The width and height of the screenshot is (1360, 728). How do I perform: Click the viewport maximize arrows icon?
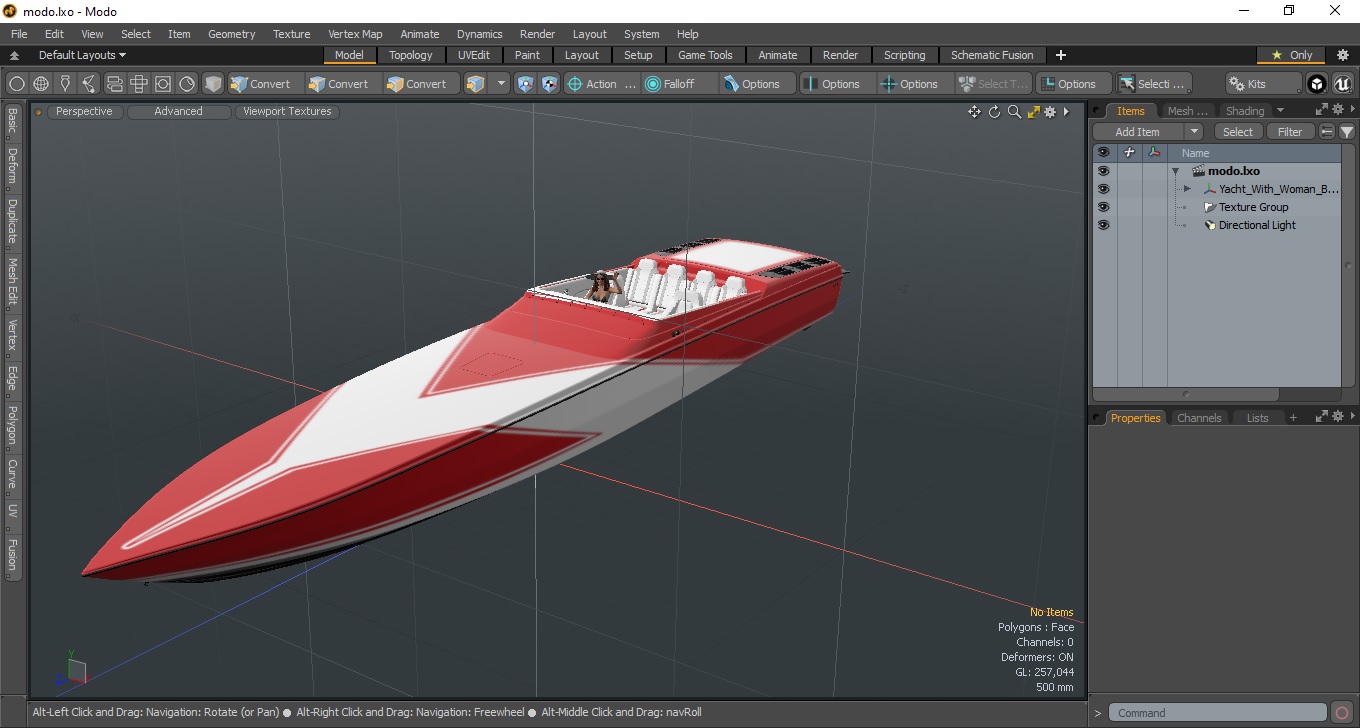click(1033, 112)
